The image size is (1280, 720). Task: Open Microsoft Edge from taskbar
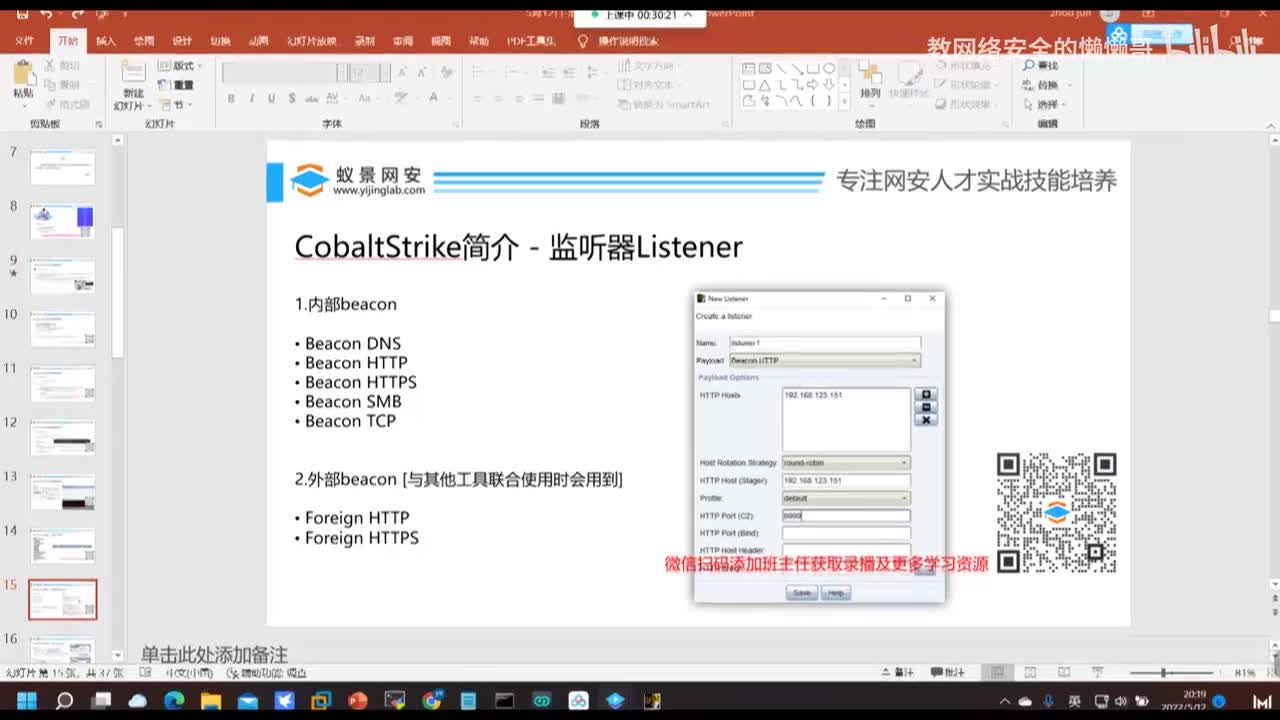[x=174, y=700]
